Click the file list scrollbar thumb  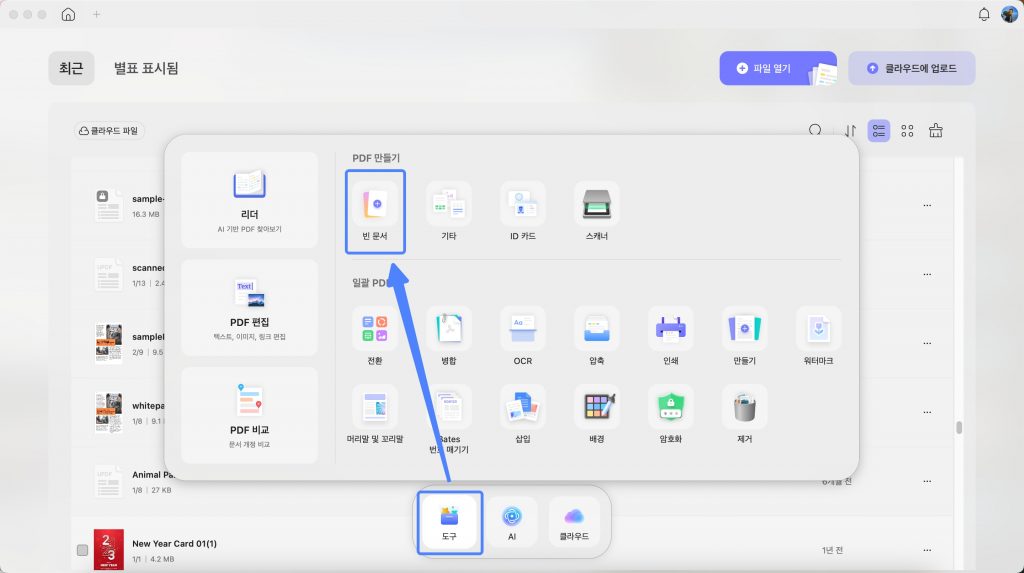(x=959, y=427)
